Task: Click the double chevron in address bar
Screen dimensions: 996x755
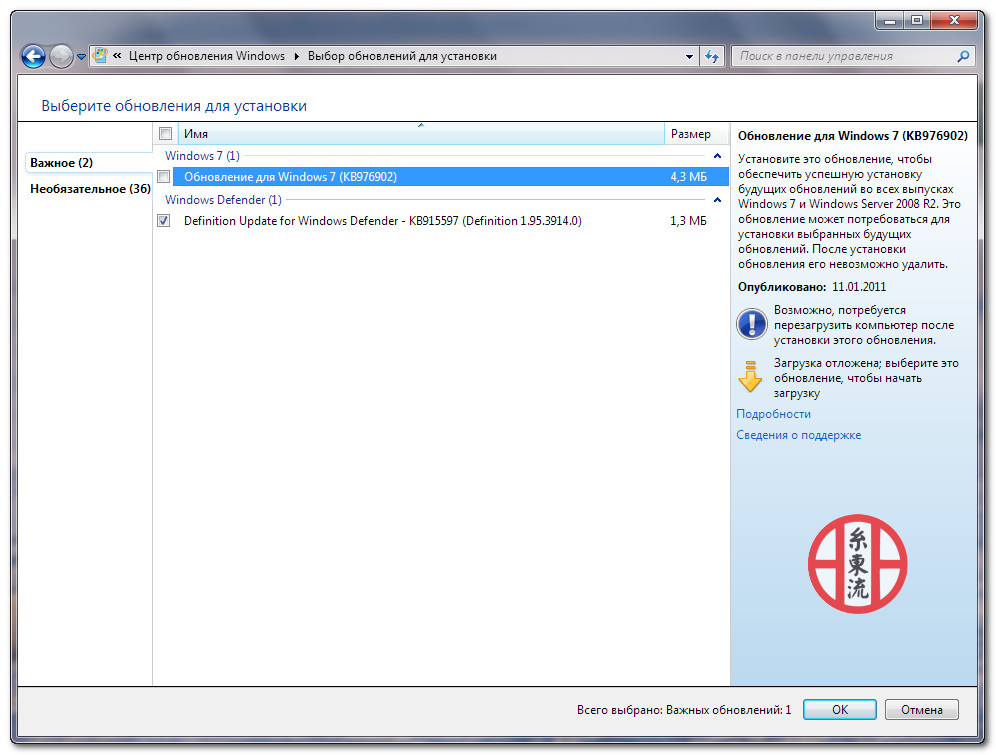Action: click(118, 56)
